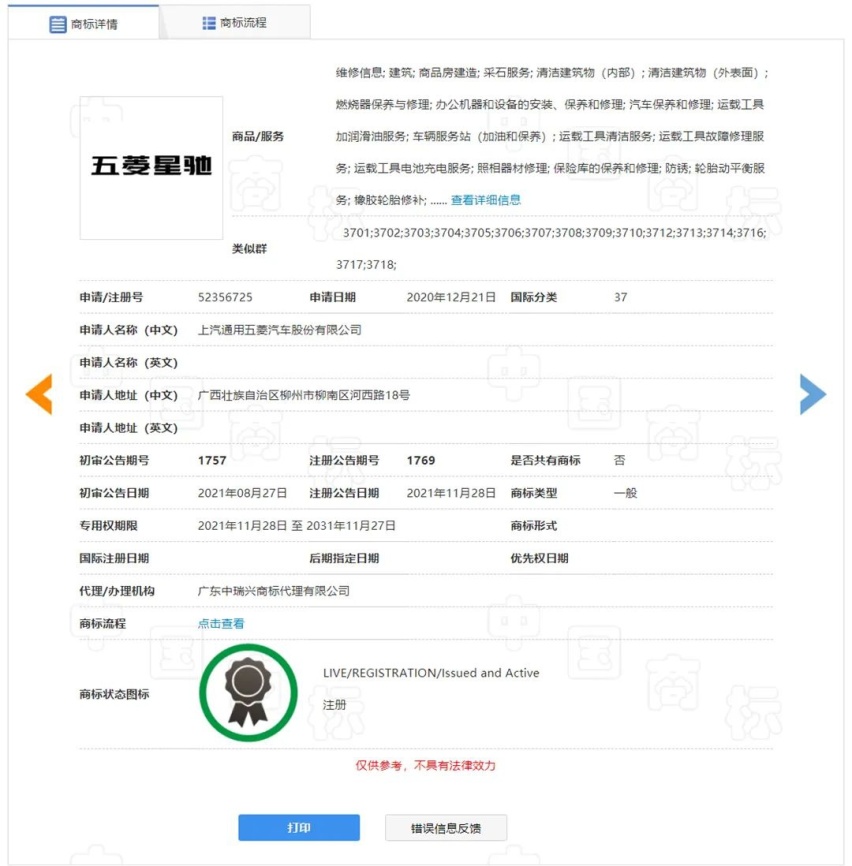Click the 申请人地址（英文） label

pos(129,427)
